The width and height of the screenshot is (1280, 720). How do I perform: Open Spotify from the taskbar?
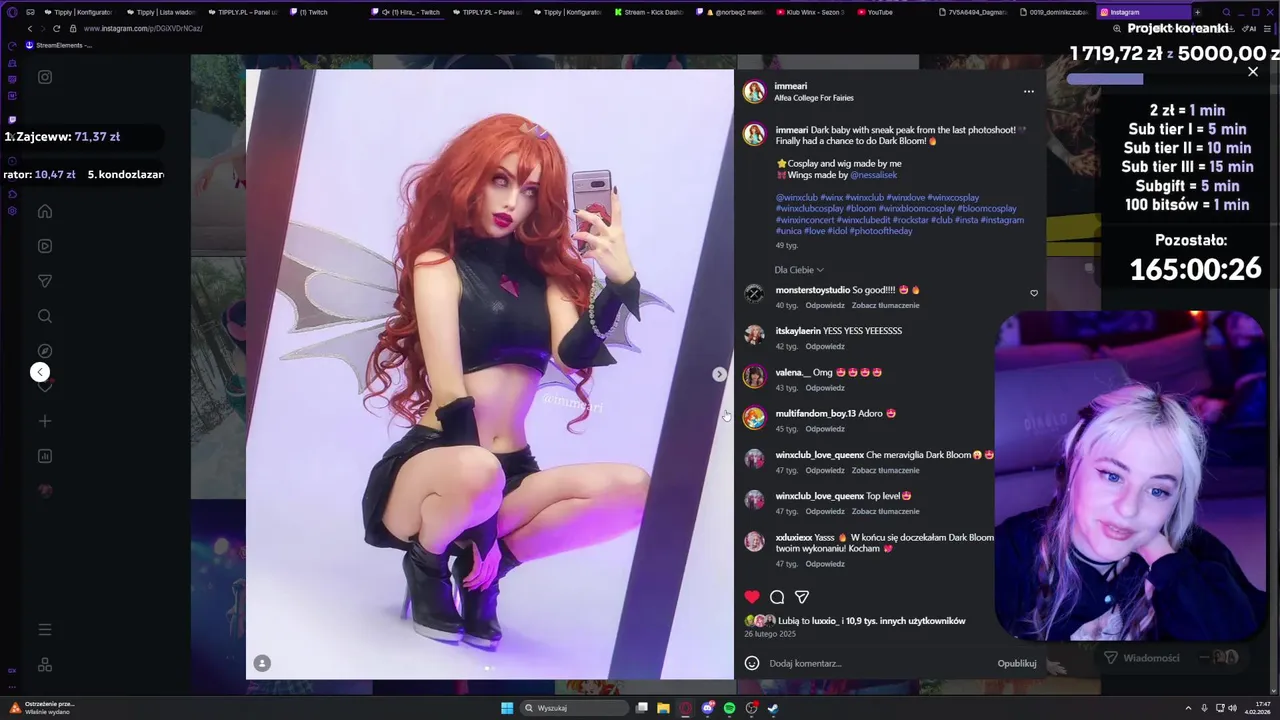729,708
